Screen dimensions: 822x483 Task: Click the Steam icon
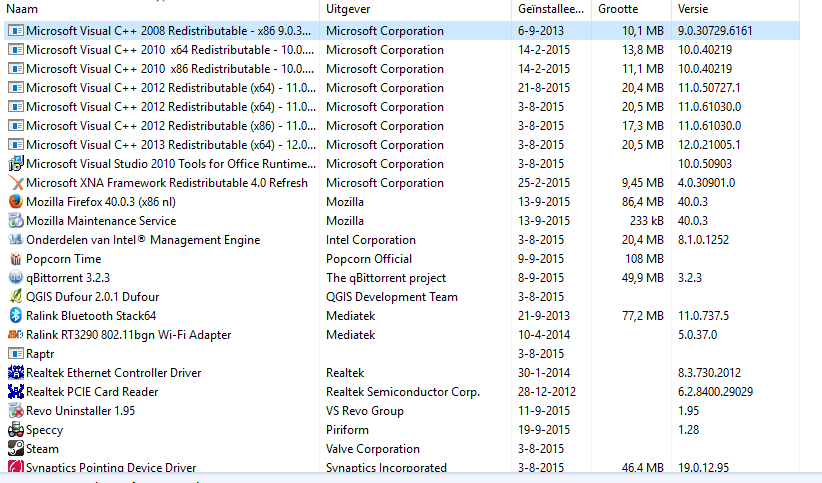pos(16,449)
